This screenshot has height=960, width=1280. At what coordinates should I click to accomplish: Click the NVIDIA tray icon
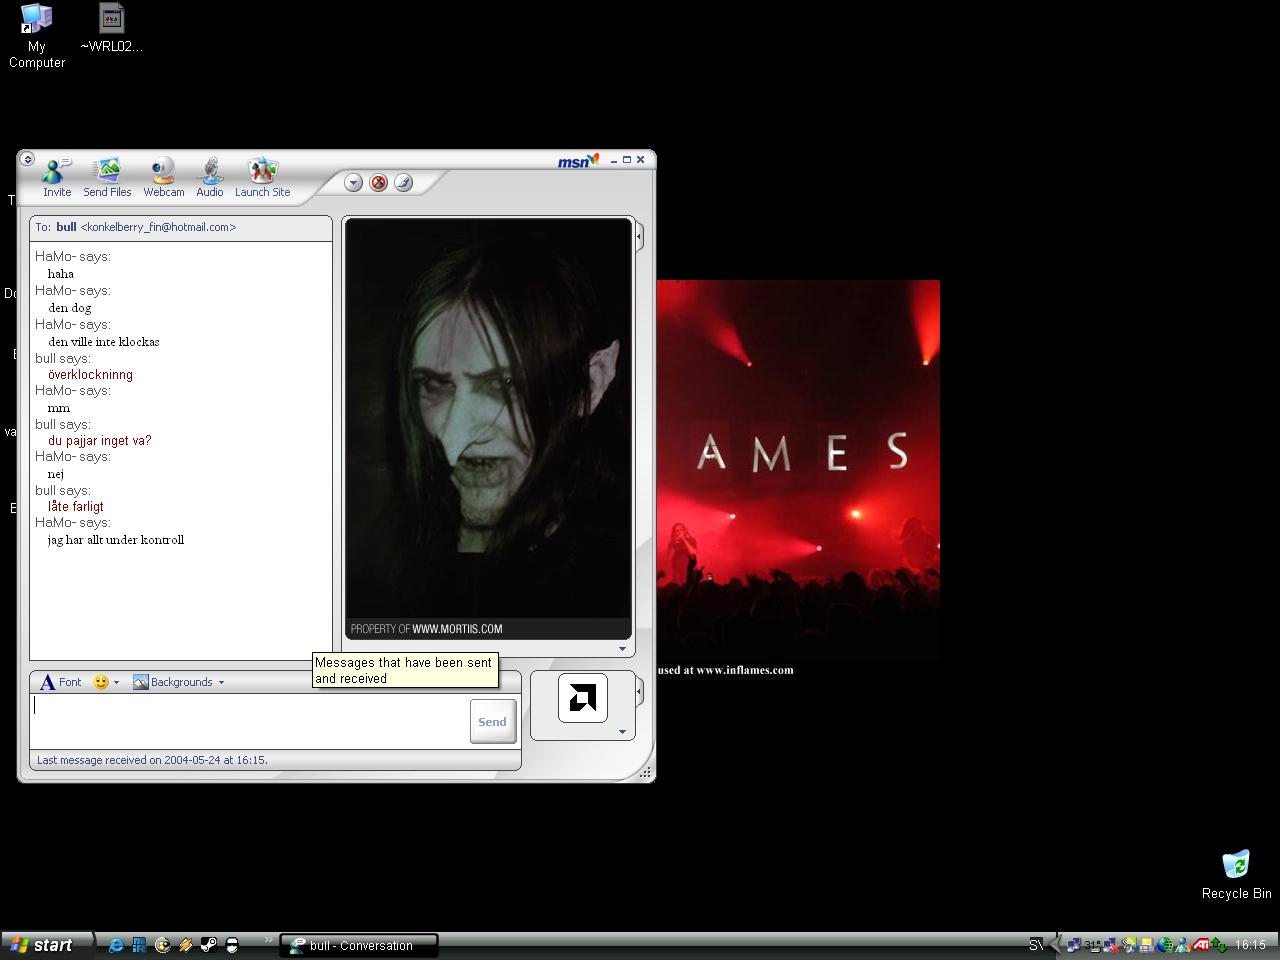point(1129,945)
